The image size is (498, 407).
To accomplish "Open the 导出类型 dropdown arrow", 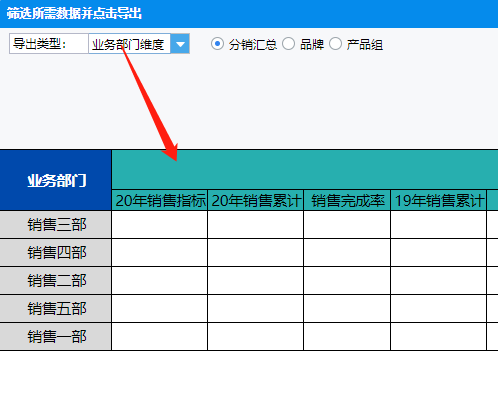I will [x=180, y=44].
